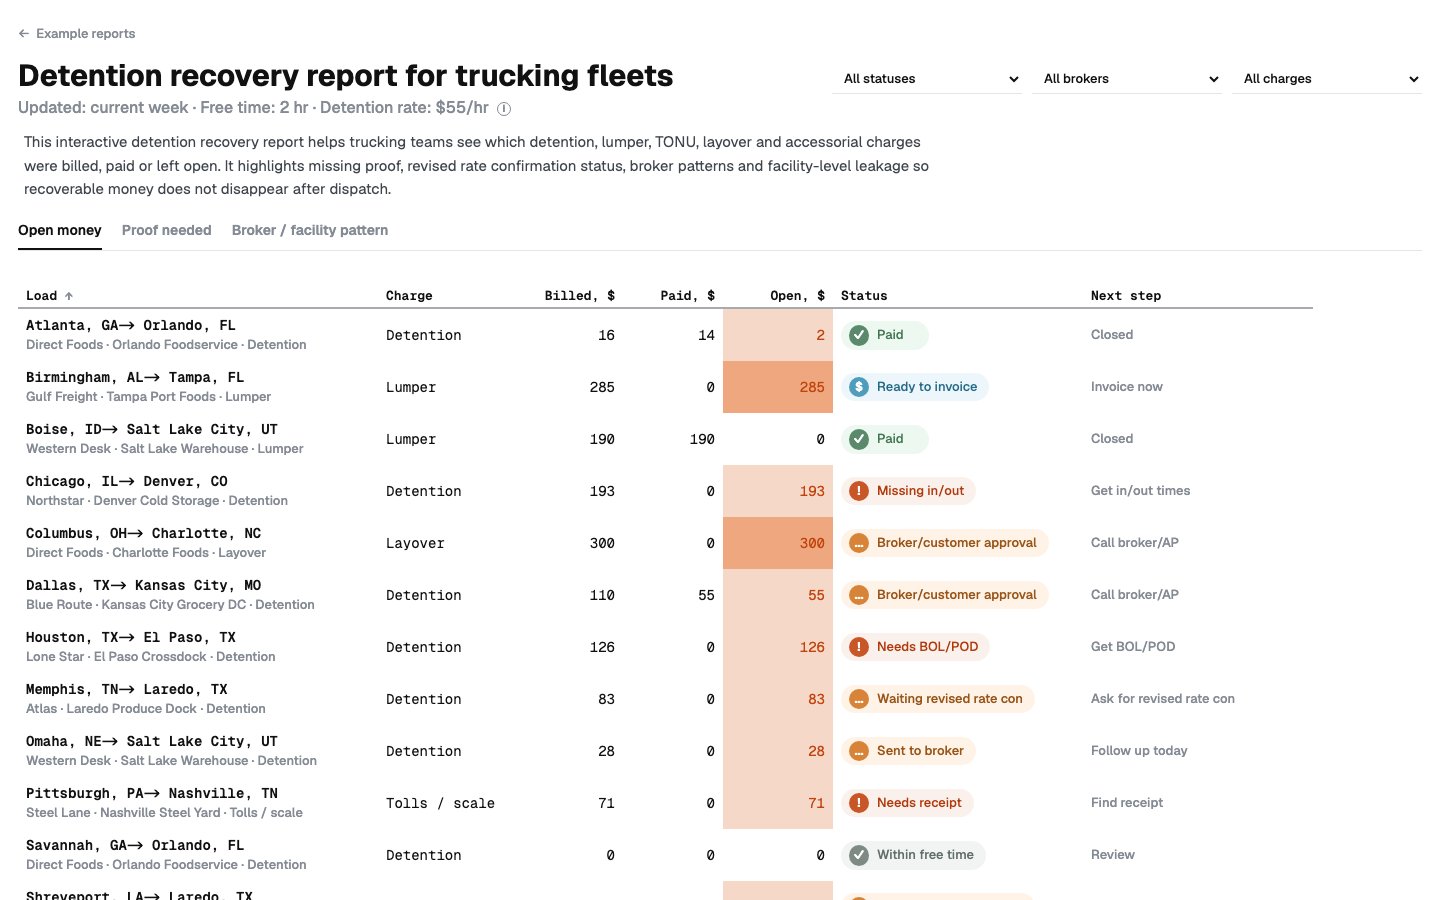
Task: Select the Savannah, GA → Orlando, FL load
Action: click(135, 846)
